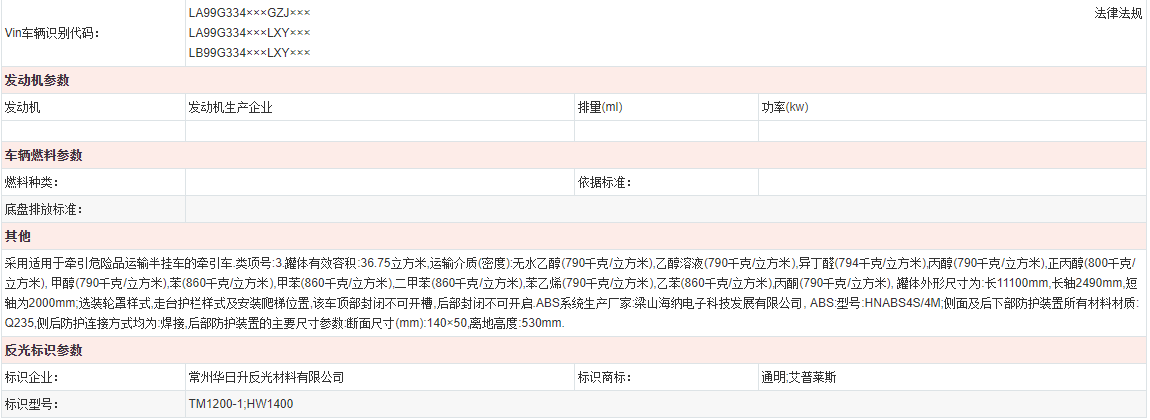
Task: Select trademark value 通明;艾普莱斯
Action: coord(801,378)
